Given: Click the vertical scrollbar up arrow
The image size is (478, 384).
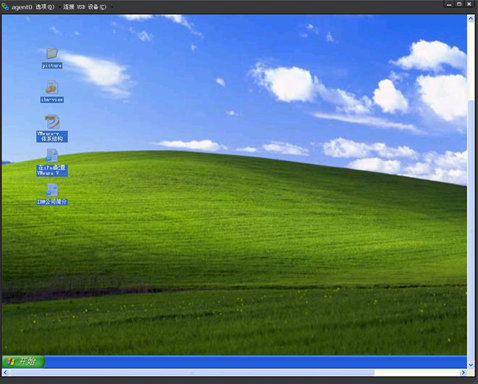Looking at the screenshot, I should [x=471, y=19].
